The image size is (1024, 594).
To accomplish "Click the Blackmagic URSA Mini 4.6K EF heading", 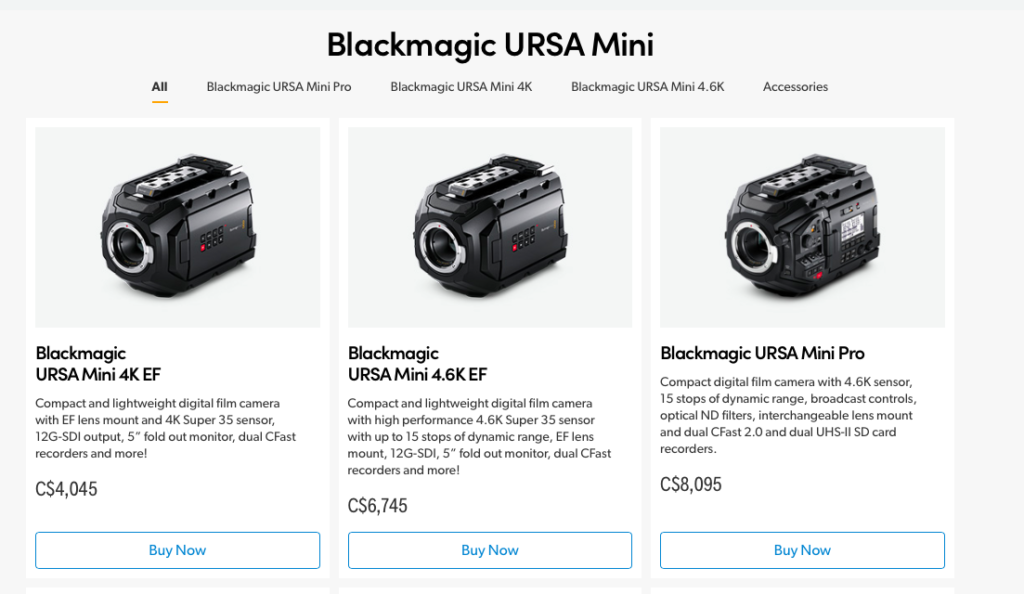I will (x=417, y=364).
